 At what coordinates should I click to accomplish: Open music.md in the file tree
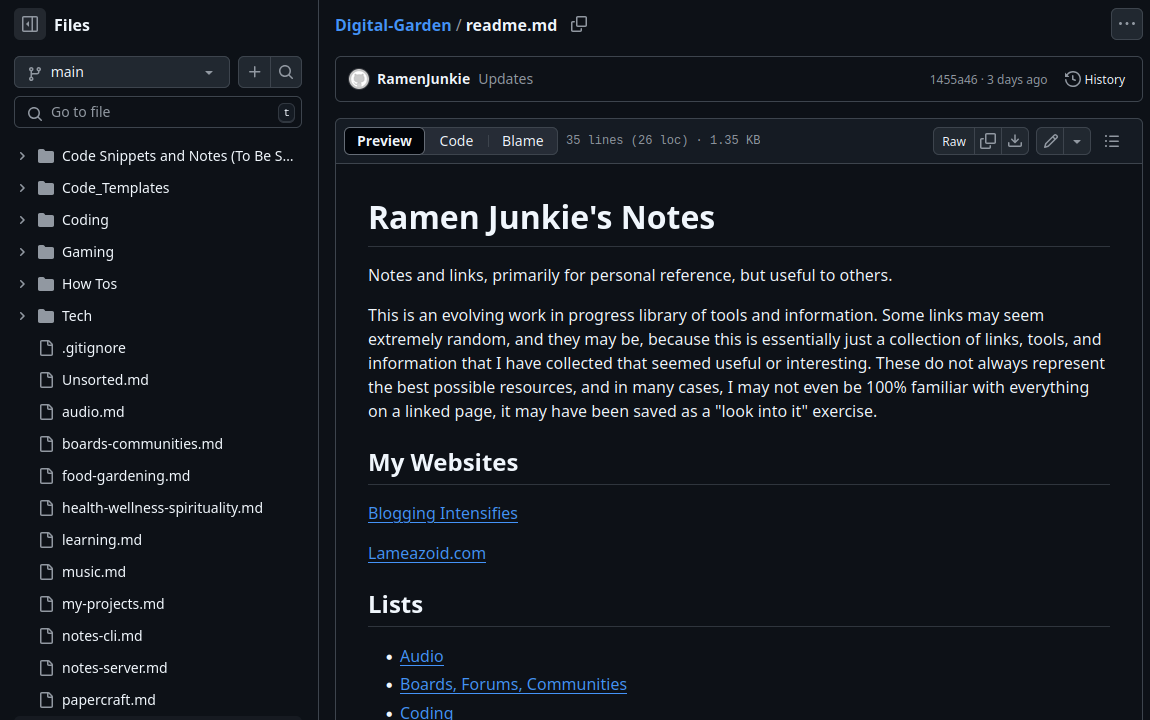[94, 572]
